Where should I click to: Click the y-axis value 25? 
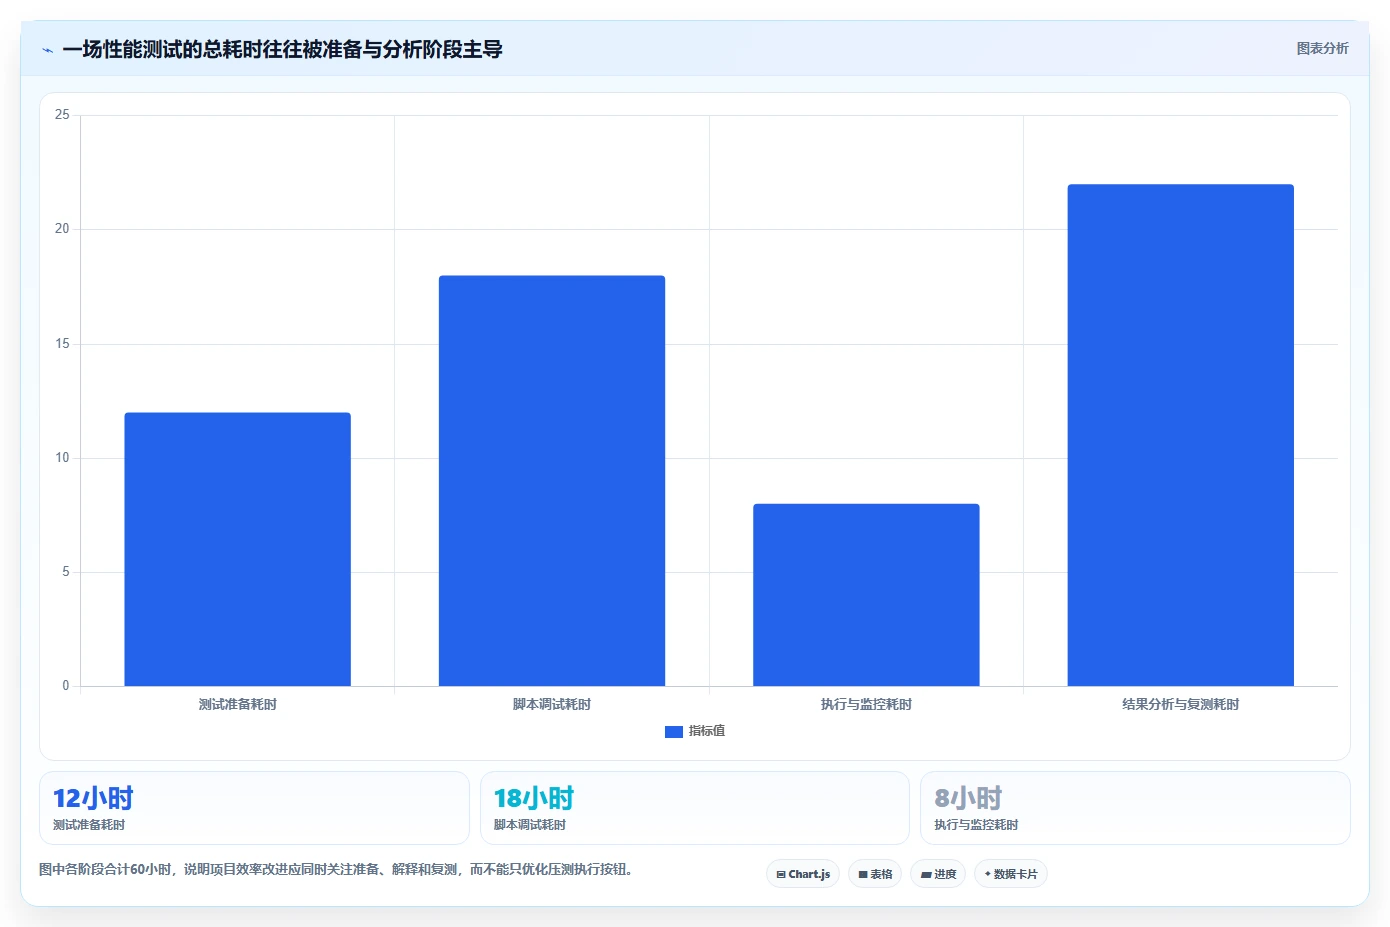pos(62,115)
